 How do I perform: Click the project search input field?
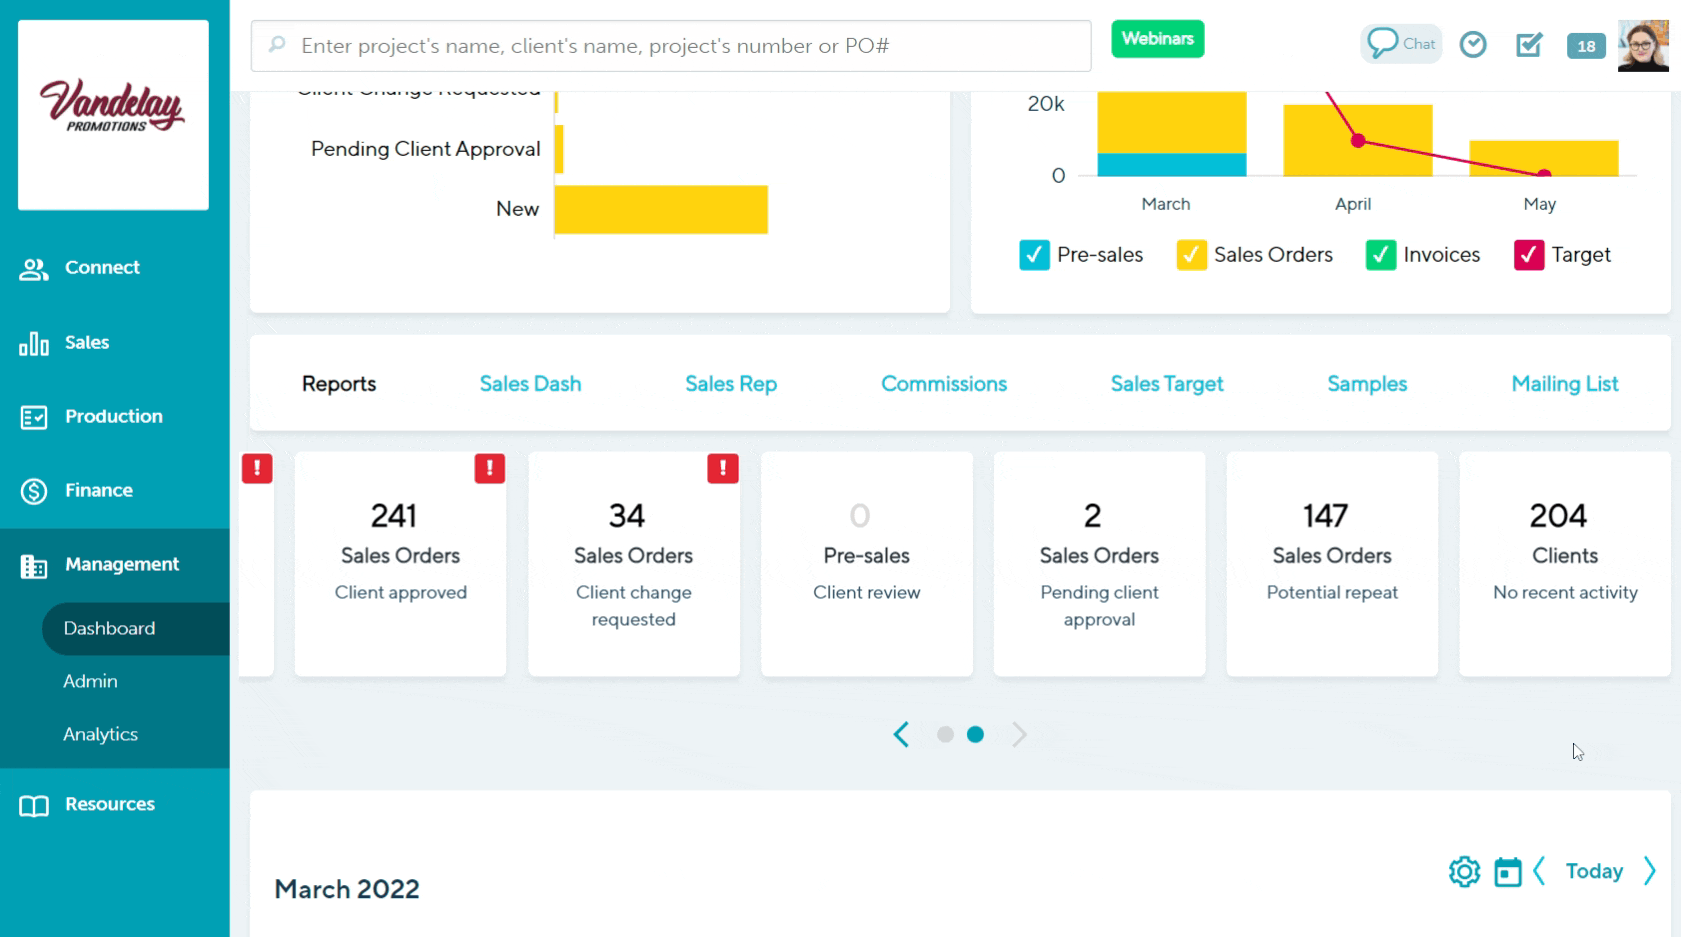click(x=680, y=46)
